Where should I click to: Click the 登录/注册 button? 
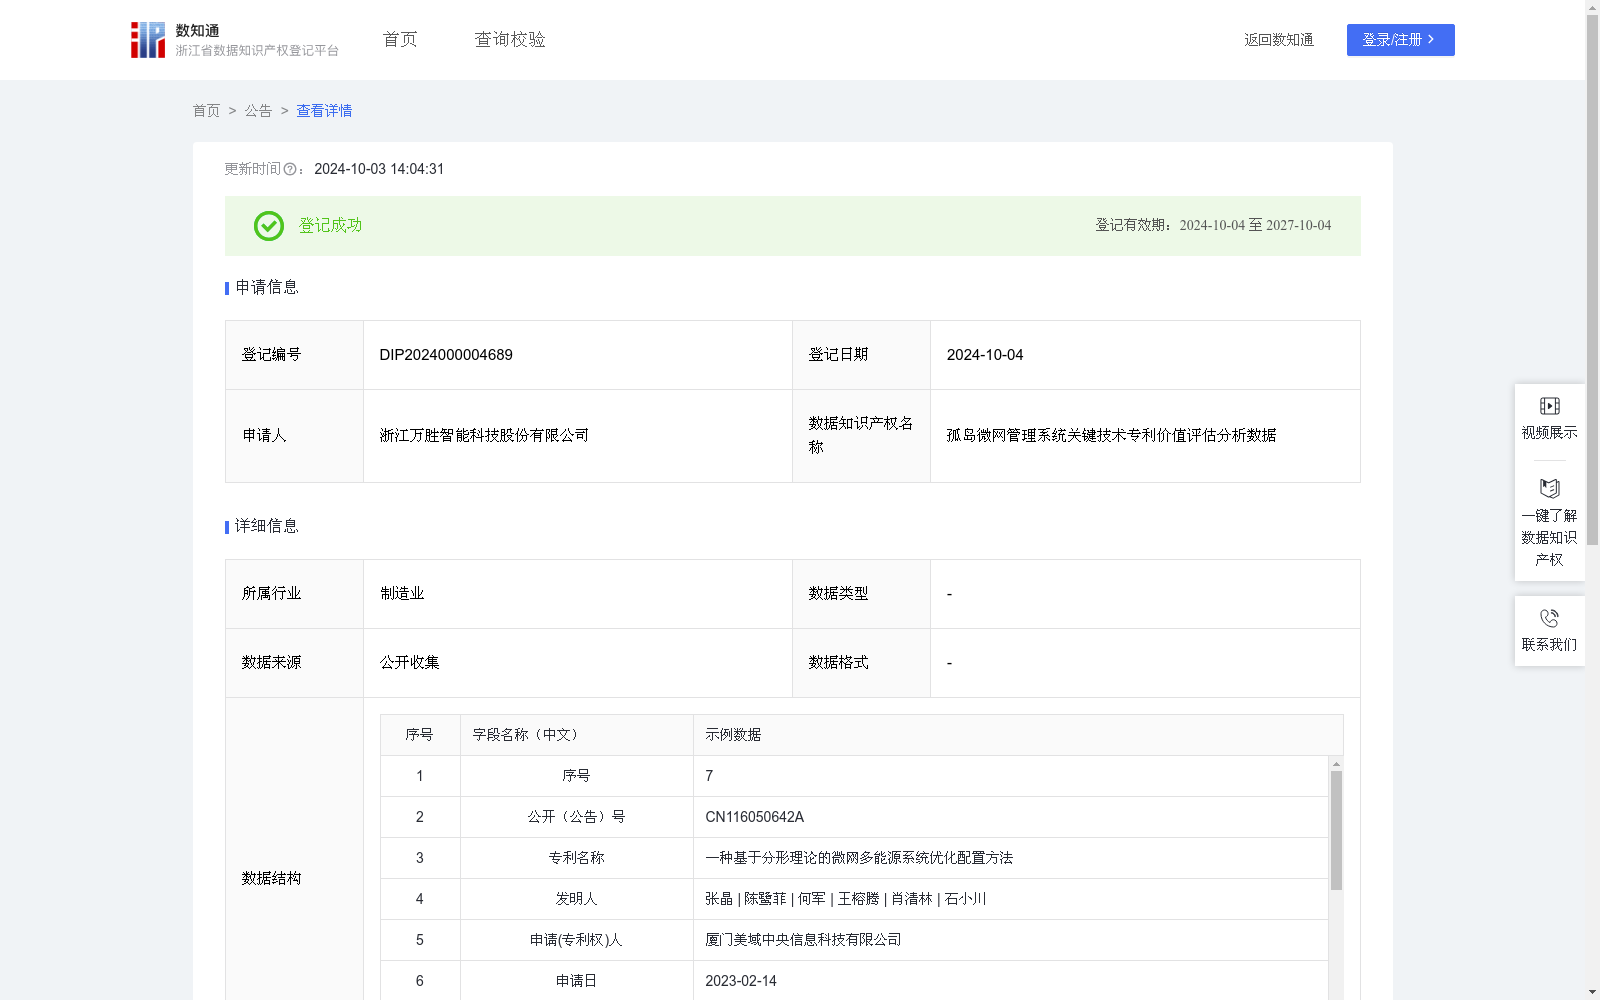pos(1400,40)
